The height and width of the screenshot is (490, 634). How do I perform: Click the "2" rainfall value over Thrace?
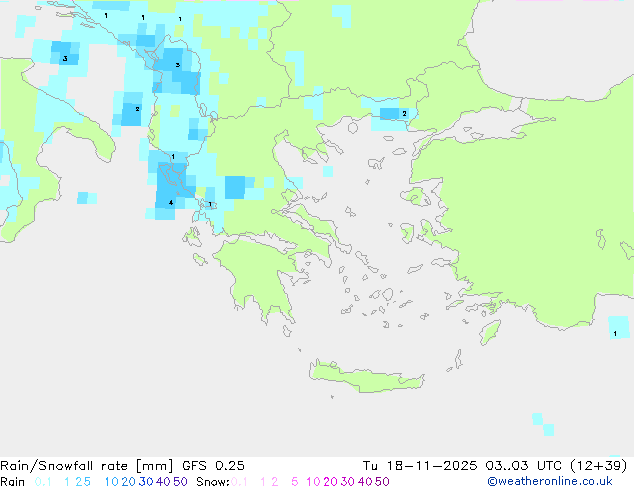coord(404,114)
